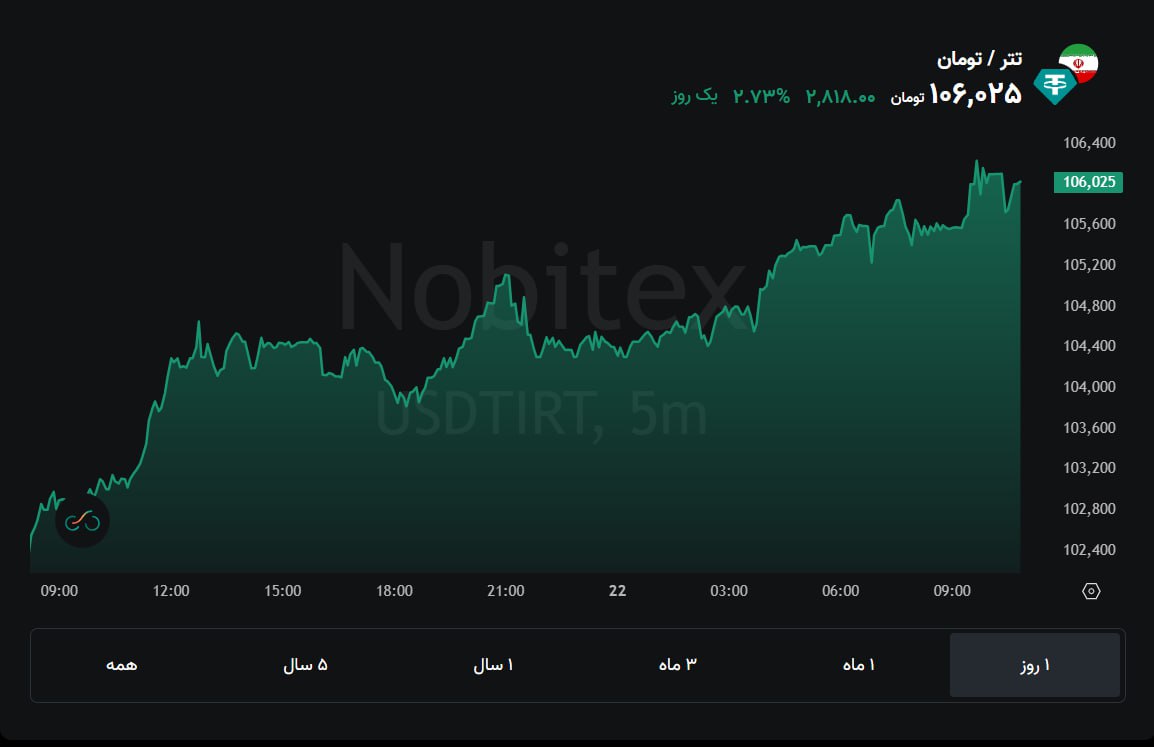Select the ۱ روز time range tab
This screenshot has width=1154, height=747.
click(x=1035, y=665)
